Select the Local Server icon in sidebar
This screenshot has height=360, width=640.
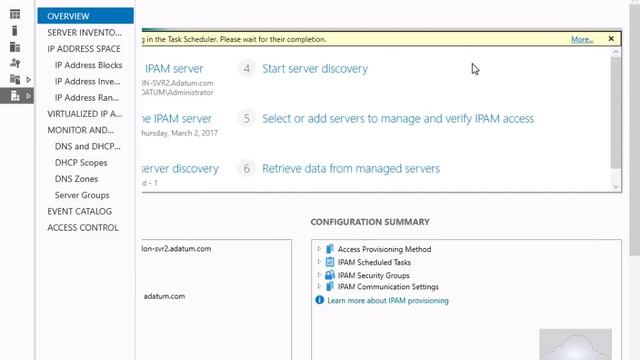click(x=15, y=31)
